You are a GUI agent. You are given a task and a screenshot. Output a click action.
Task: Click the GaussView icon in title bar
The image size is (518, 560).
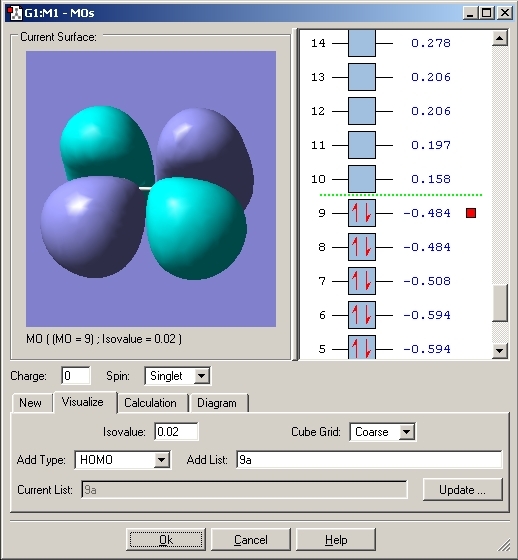pyautogui.click(x=15, y=13)
